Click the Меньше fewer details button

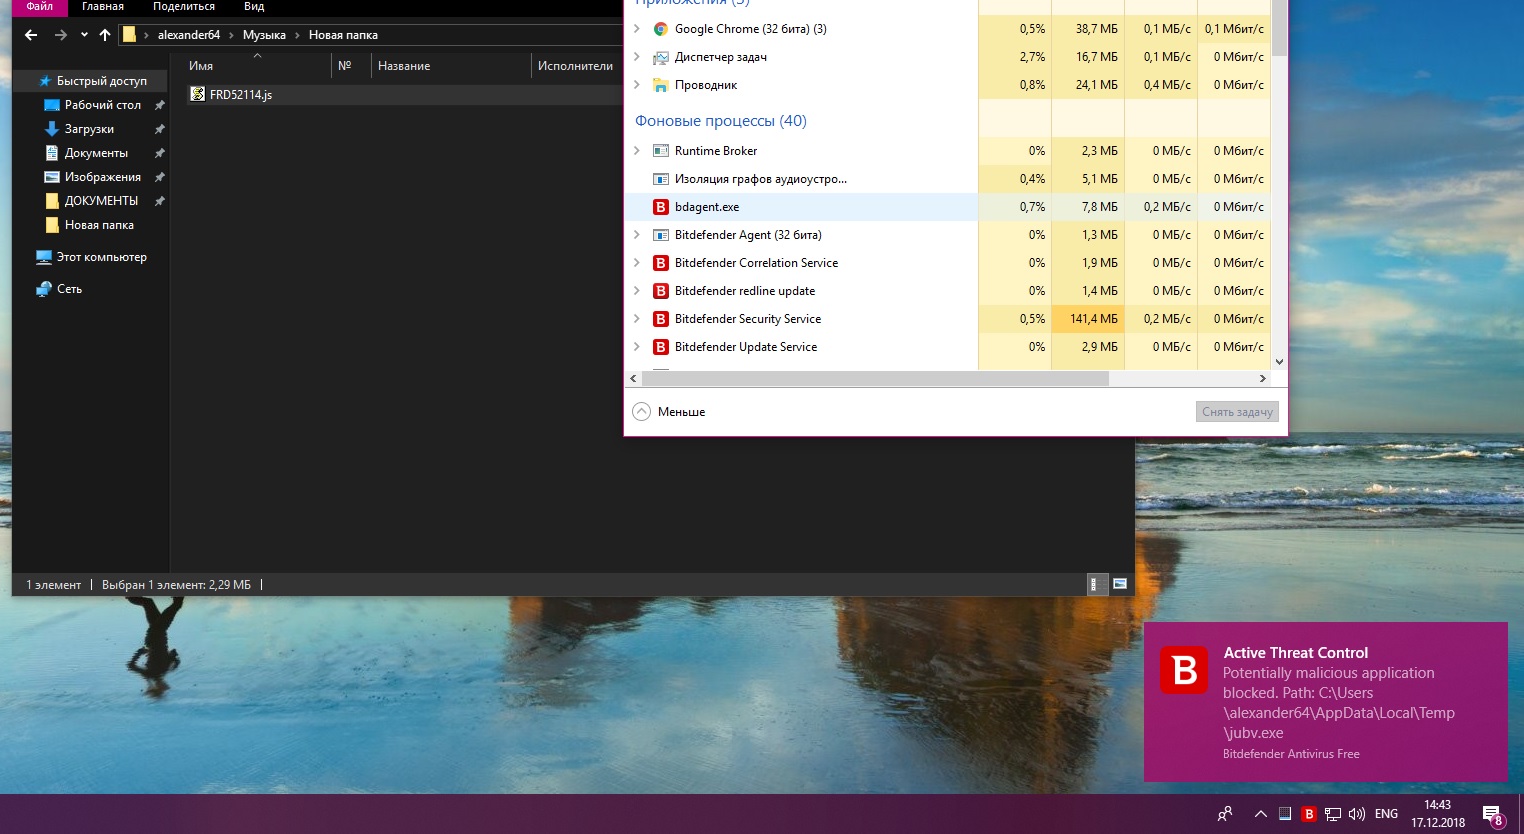click(x=669, y=412)
